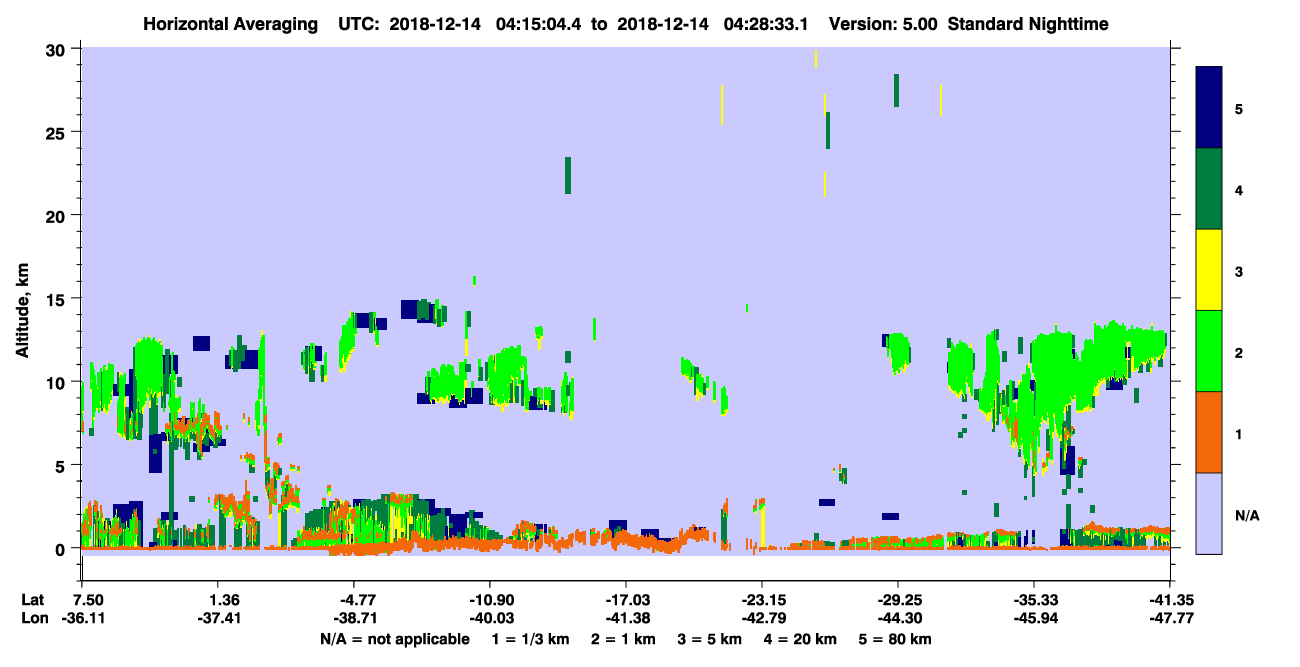Click legend text '1 = 1/3 km'
Screen dimensions: 1300x667
(x=530, y=638)
